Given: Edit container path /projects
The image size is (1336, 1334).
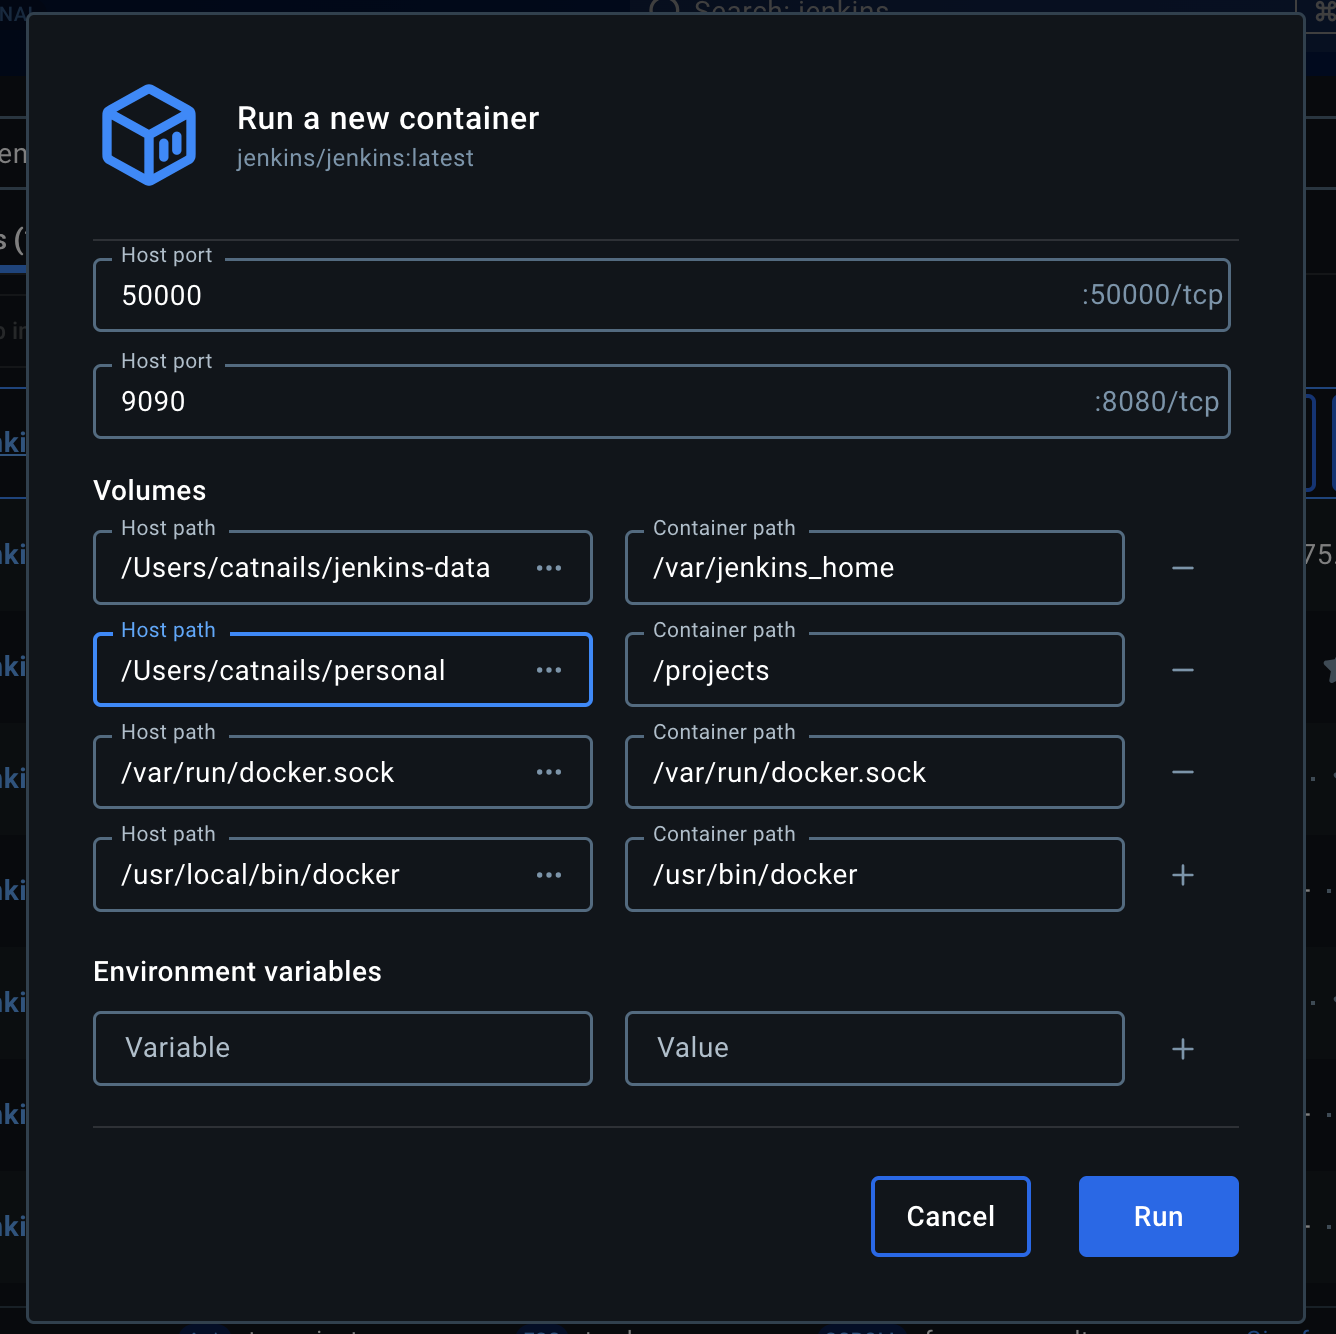Looking at the screenshot, I should [x=874, y=670].
